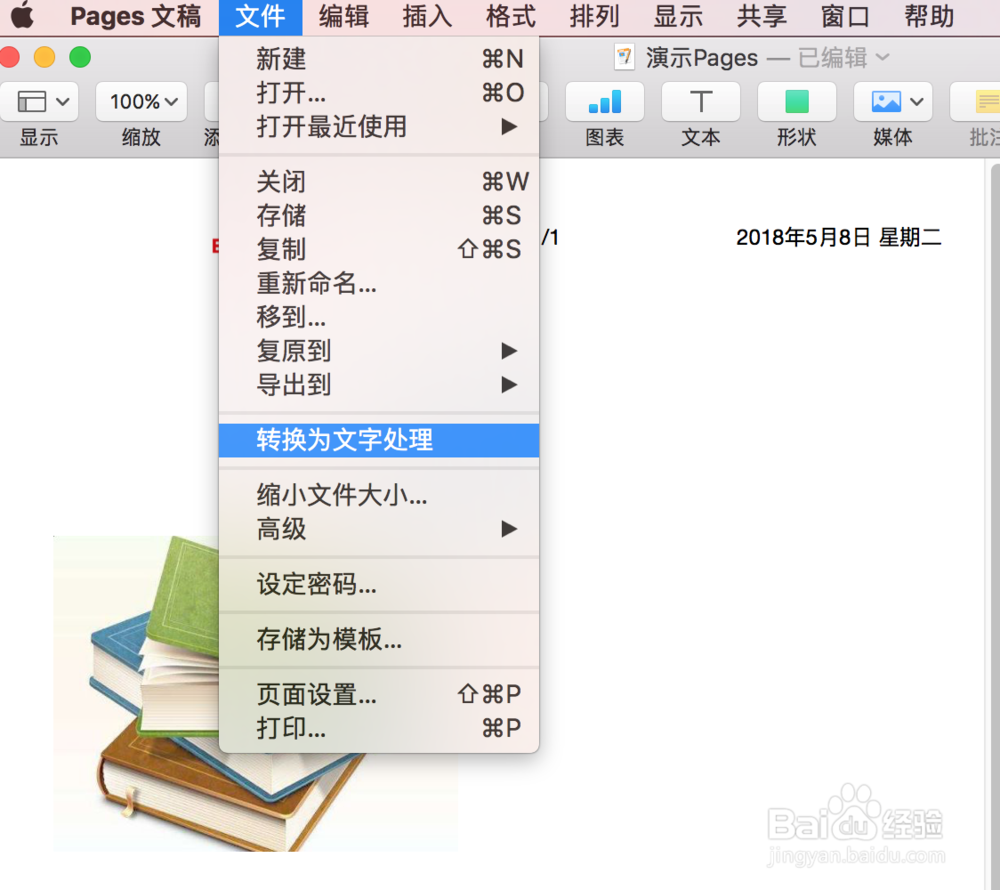This screenshot has height=890, width=1000.
Task: Open the 格式 menu
Action: tap(511, 16)
